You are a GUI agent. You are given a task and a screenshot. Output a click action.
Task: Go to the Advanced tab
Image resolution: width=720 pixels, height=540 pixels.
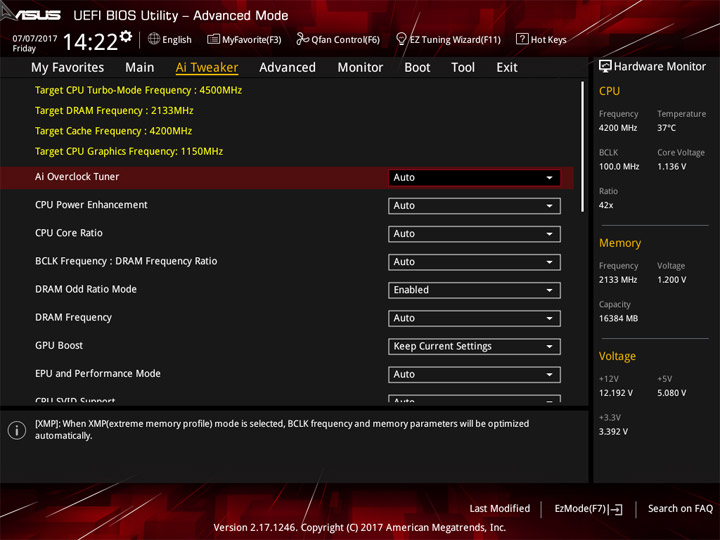pyautogui.click(x=287, y=68)
